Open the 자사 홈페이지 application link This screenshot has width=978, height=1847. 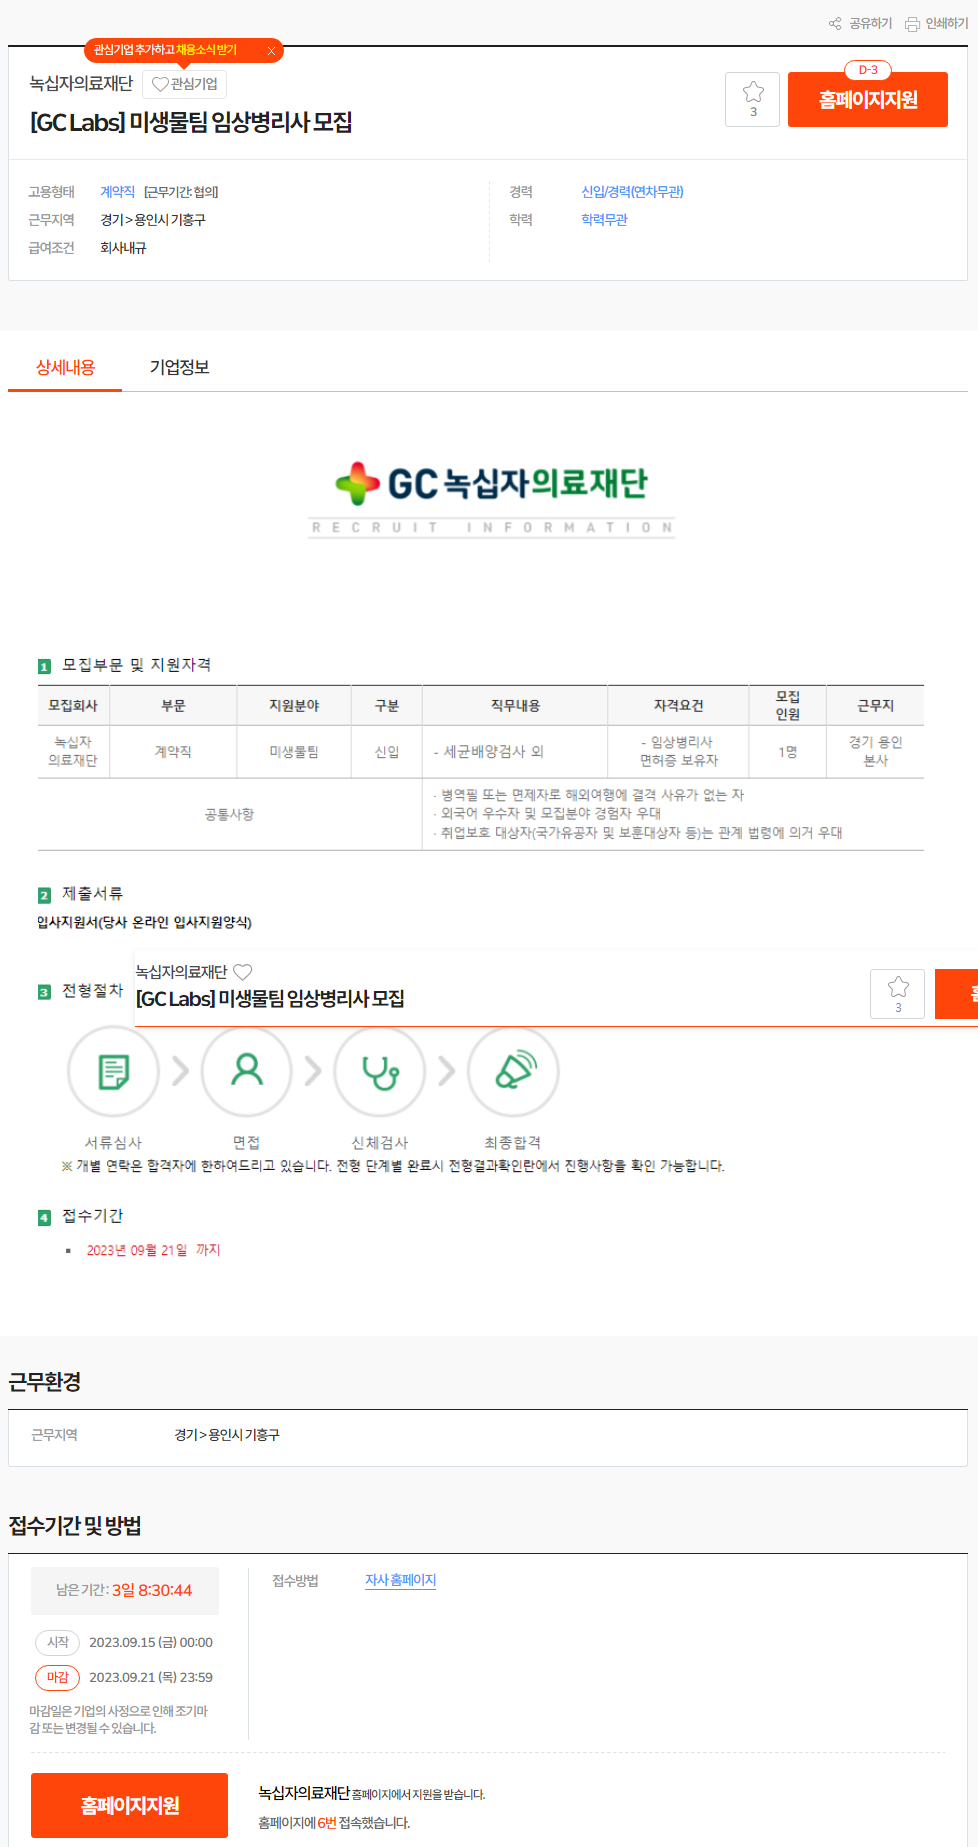[400, 1580]
